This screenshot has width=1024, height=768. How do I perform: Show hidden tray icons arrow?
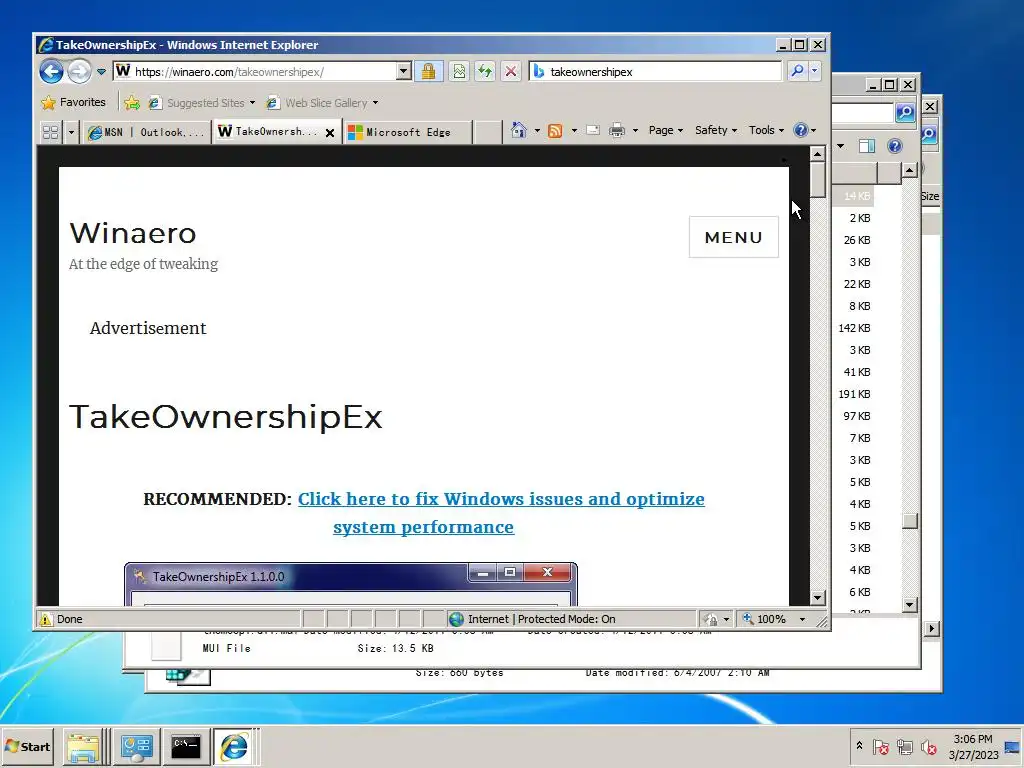pos(859,746)
